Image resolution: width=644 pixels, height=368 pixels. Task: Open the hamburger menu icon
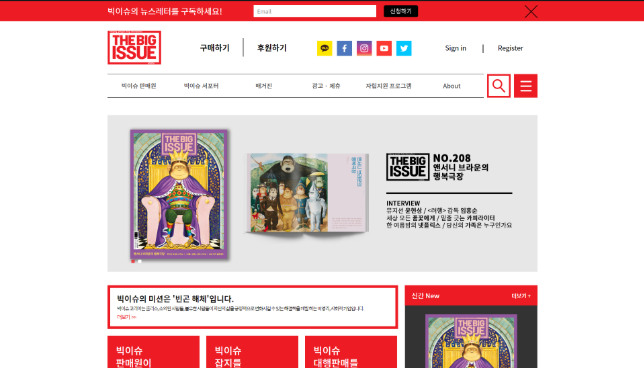click(526, 86)
